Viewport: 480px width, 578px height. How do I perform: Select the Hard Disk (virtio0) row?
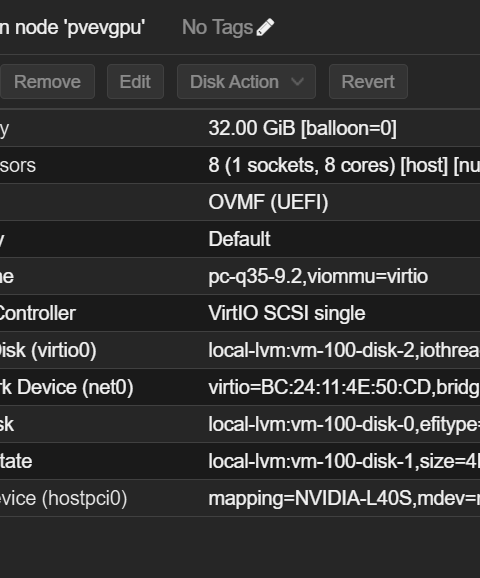240,350
